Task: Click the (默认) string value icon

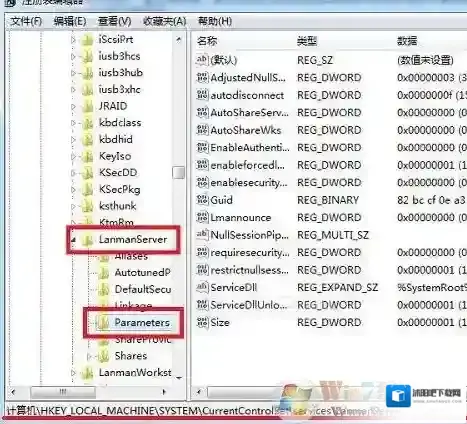Action: pyautogui.click(x=202, y=60)
